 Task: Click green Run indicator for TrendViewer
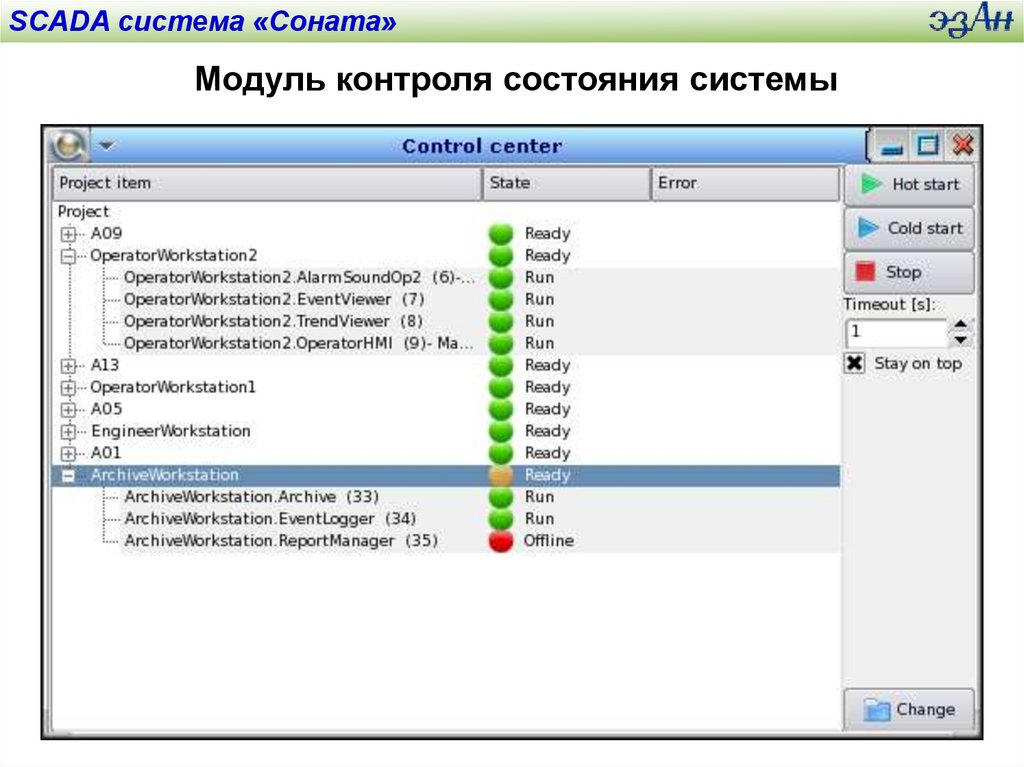pyautogui.click(x=501, y=321)
